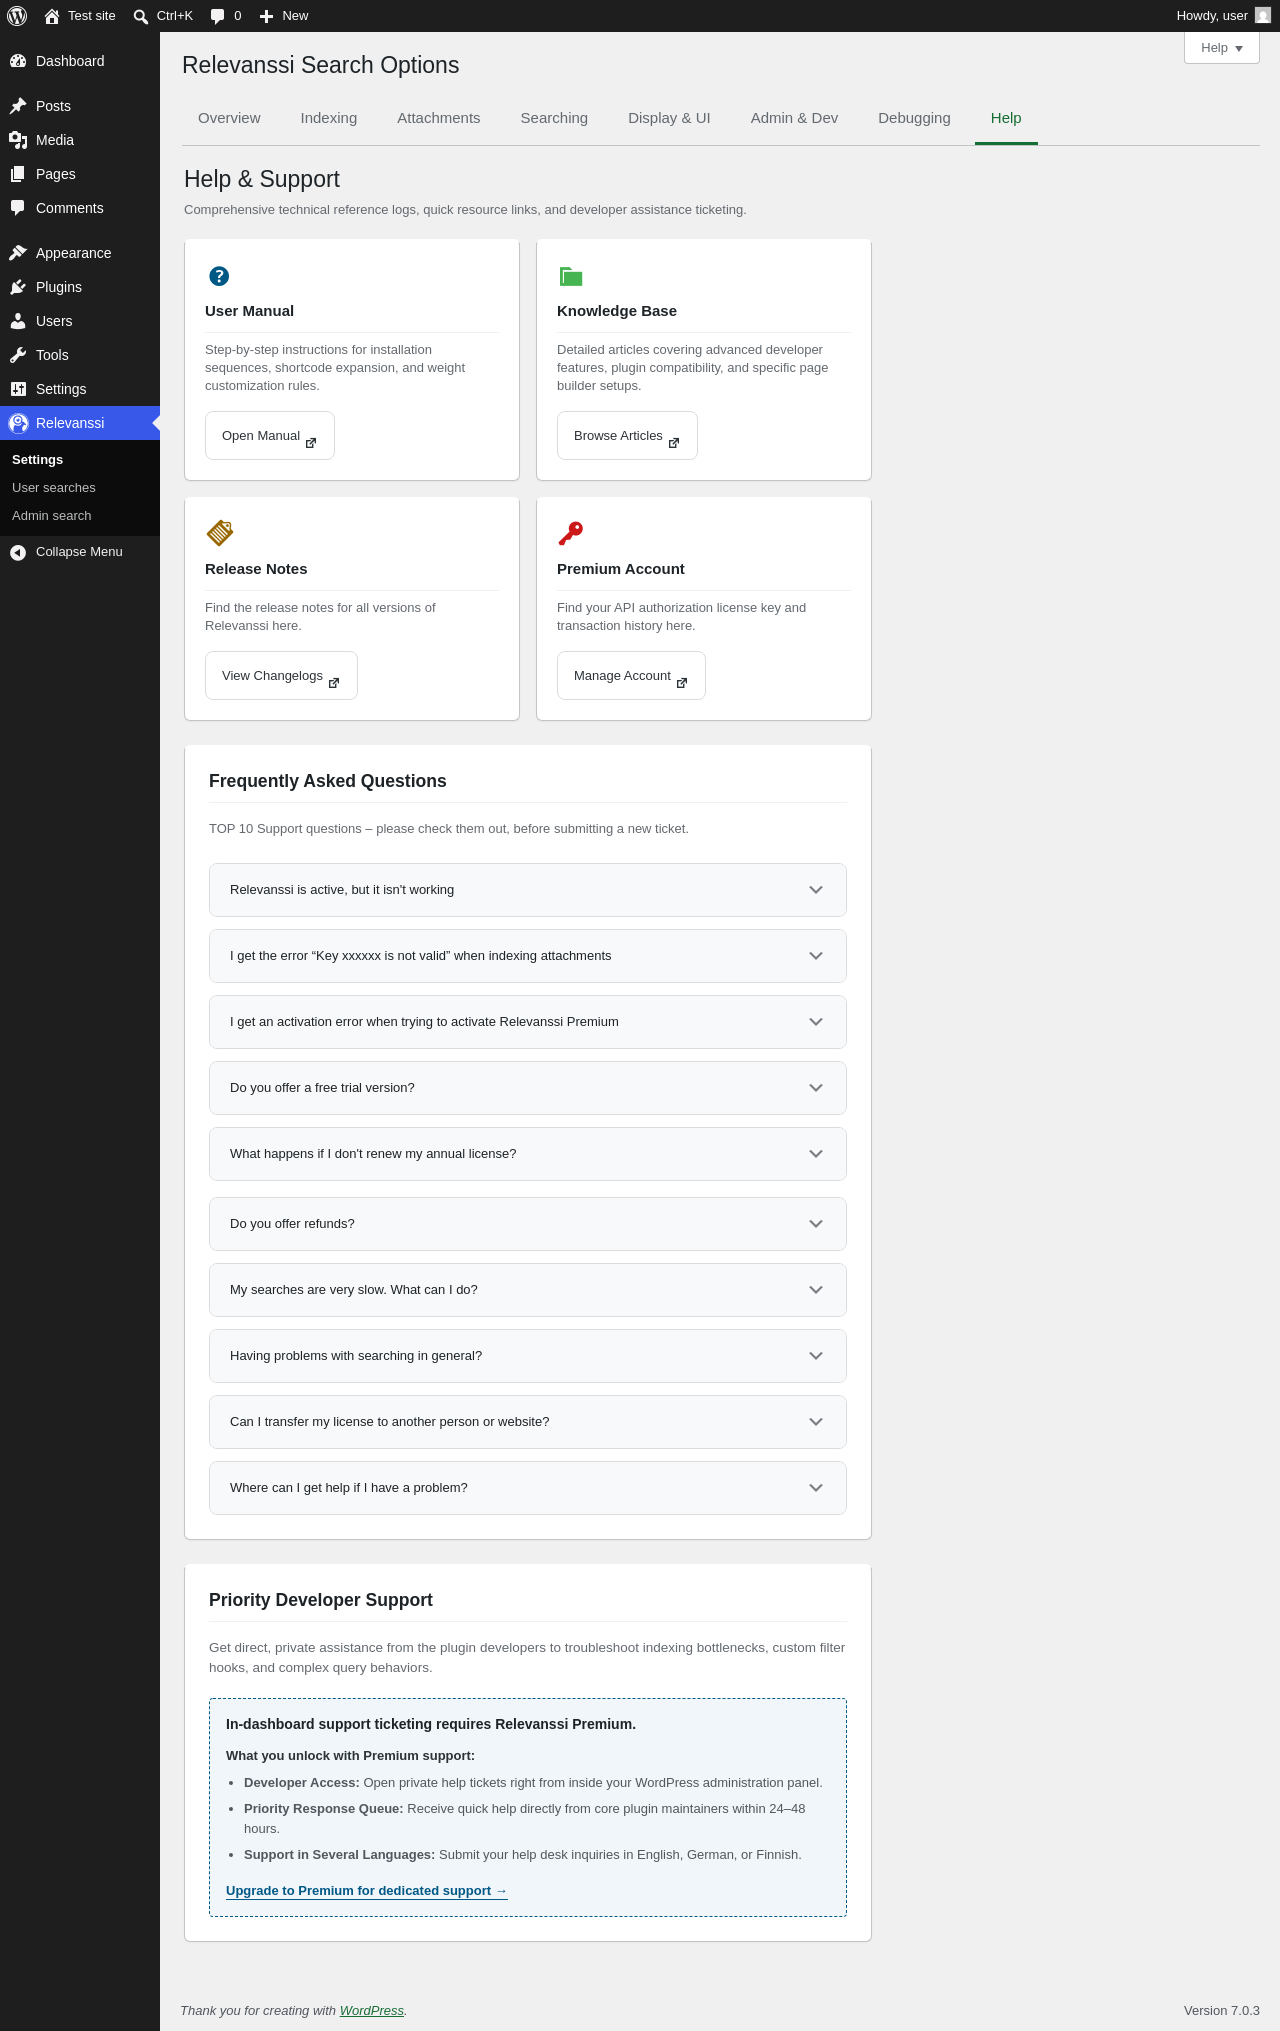Click the Test site home icon
Viewport: 1280px width, 2031px height.
52,16
